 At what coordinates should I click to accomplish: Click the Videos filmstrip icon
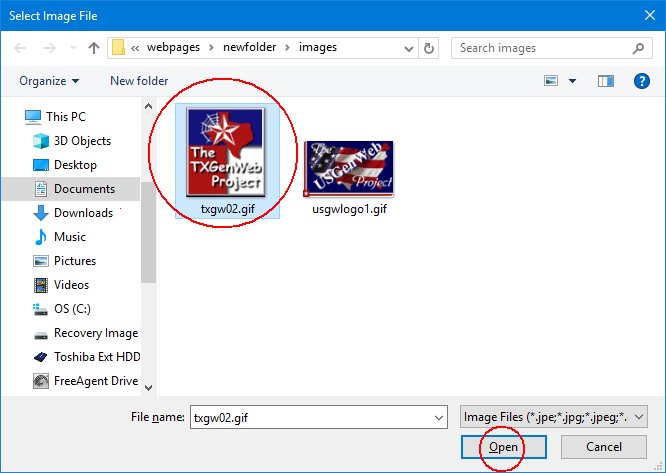(41, 285)
